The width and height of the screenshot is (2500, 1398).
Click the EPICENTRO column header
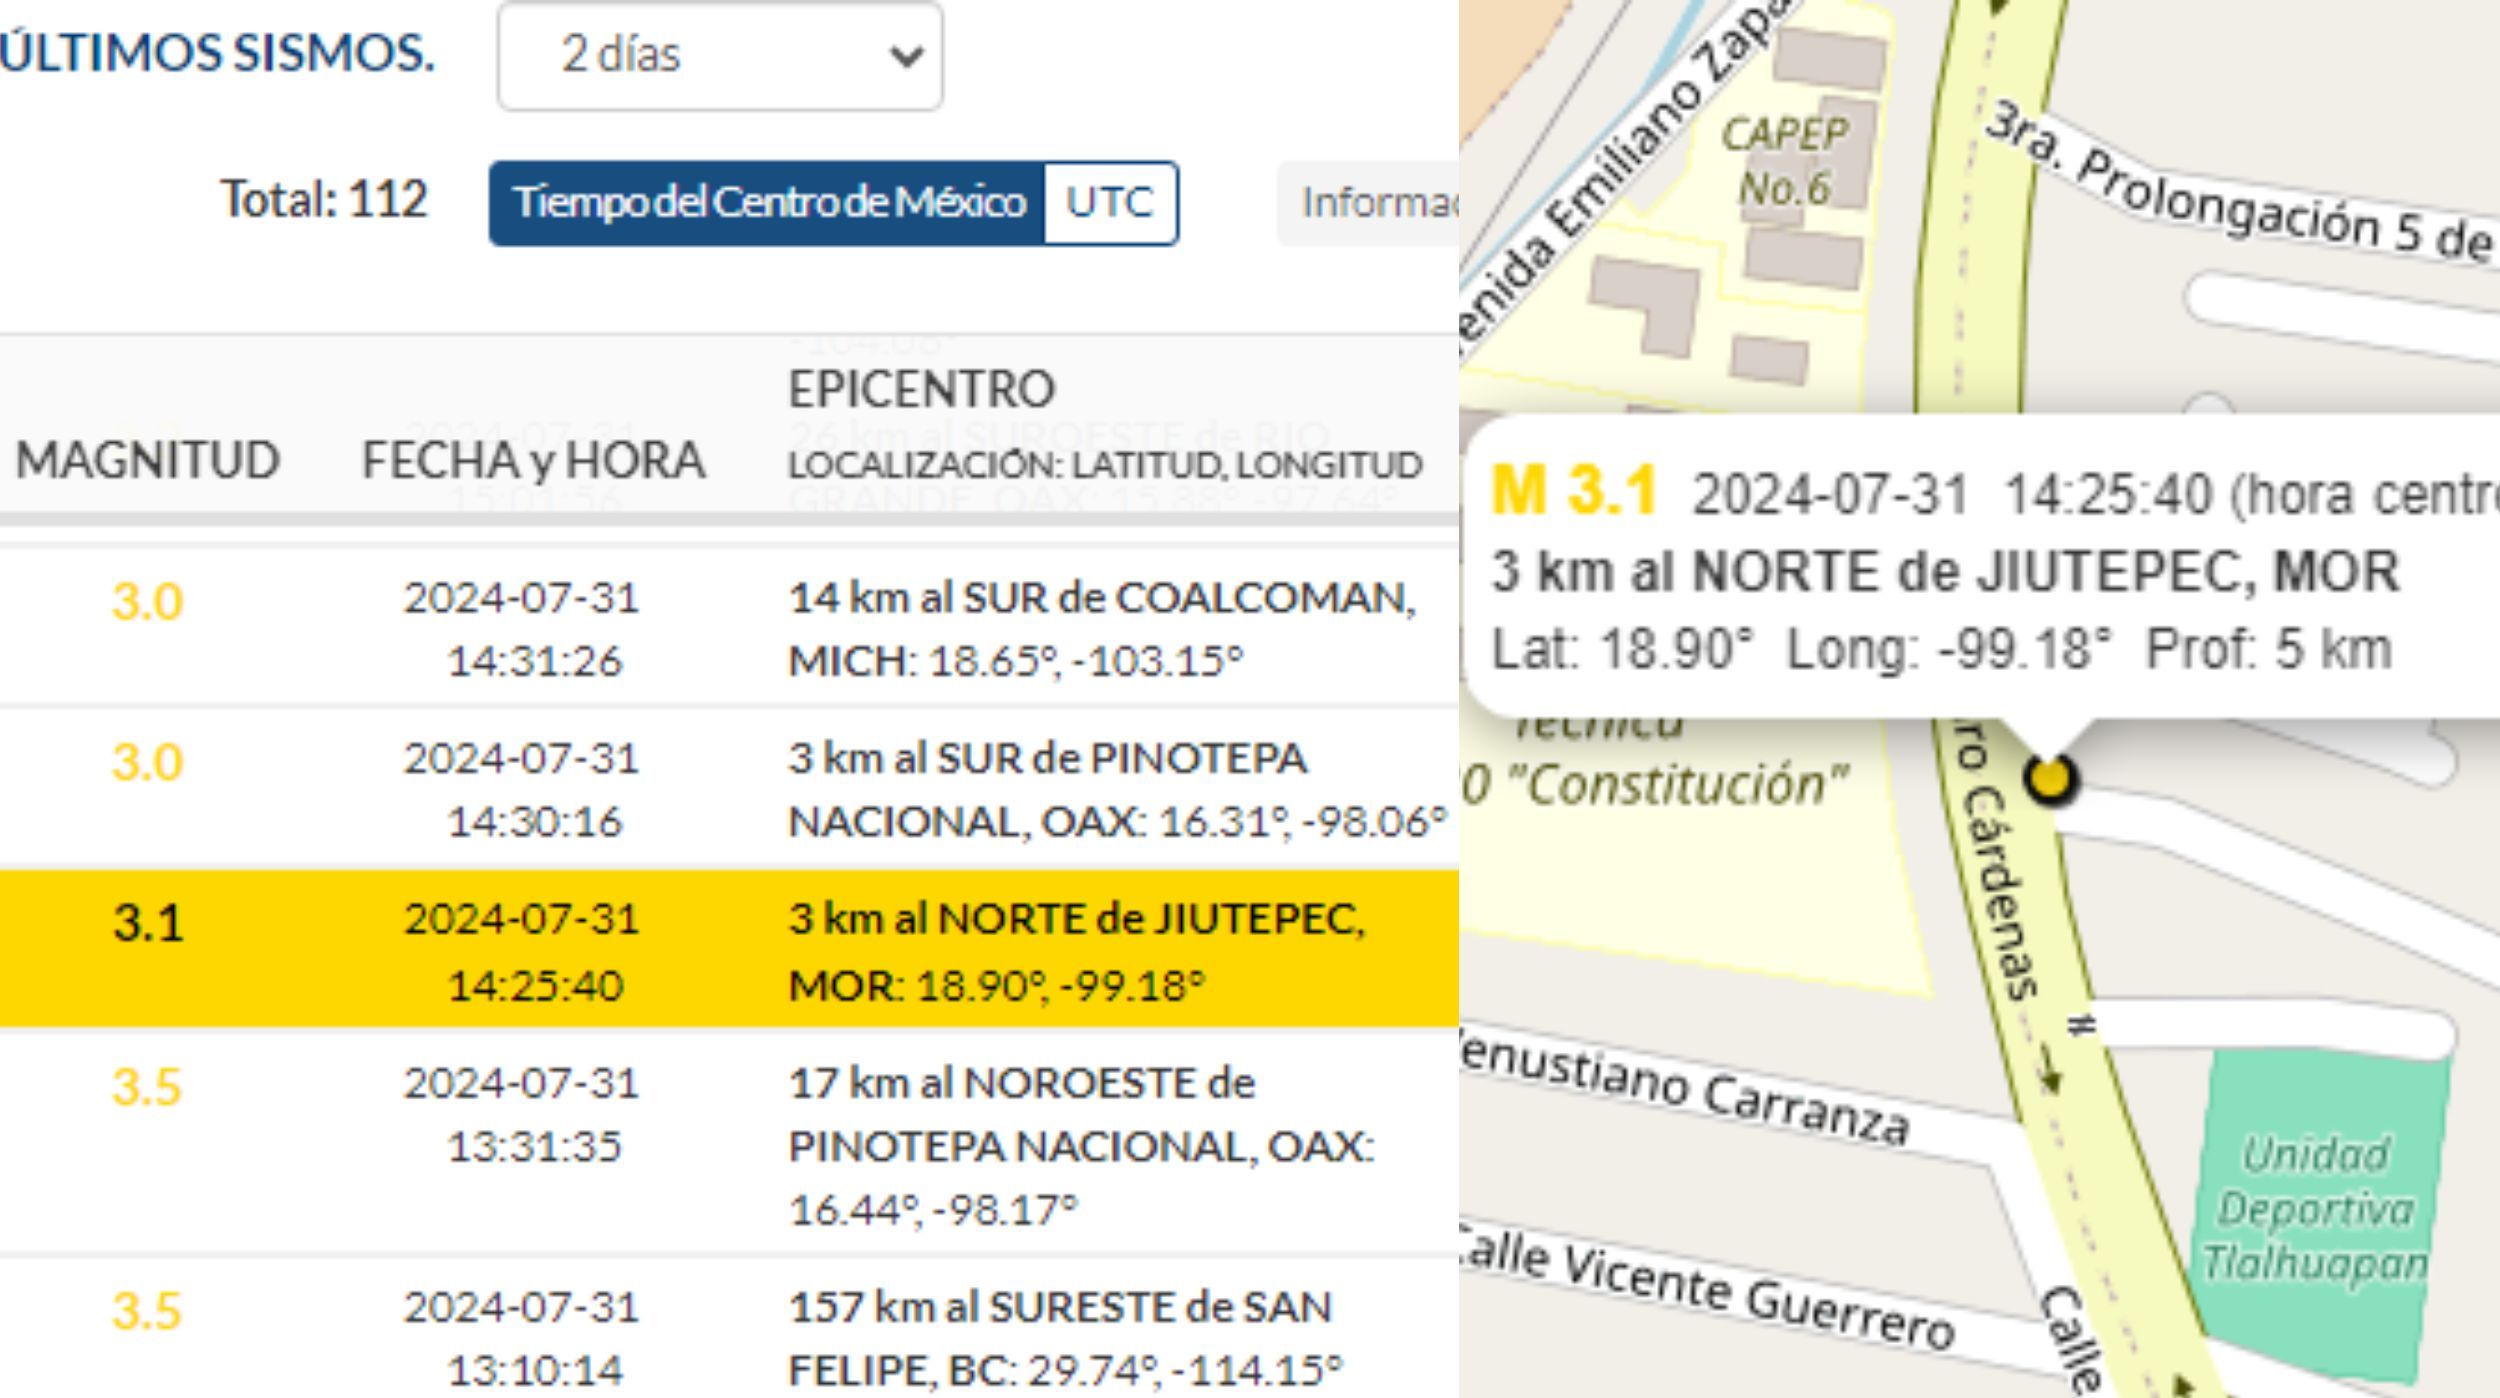[921, 390]
